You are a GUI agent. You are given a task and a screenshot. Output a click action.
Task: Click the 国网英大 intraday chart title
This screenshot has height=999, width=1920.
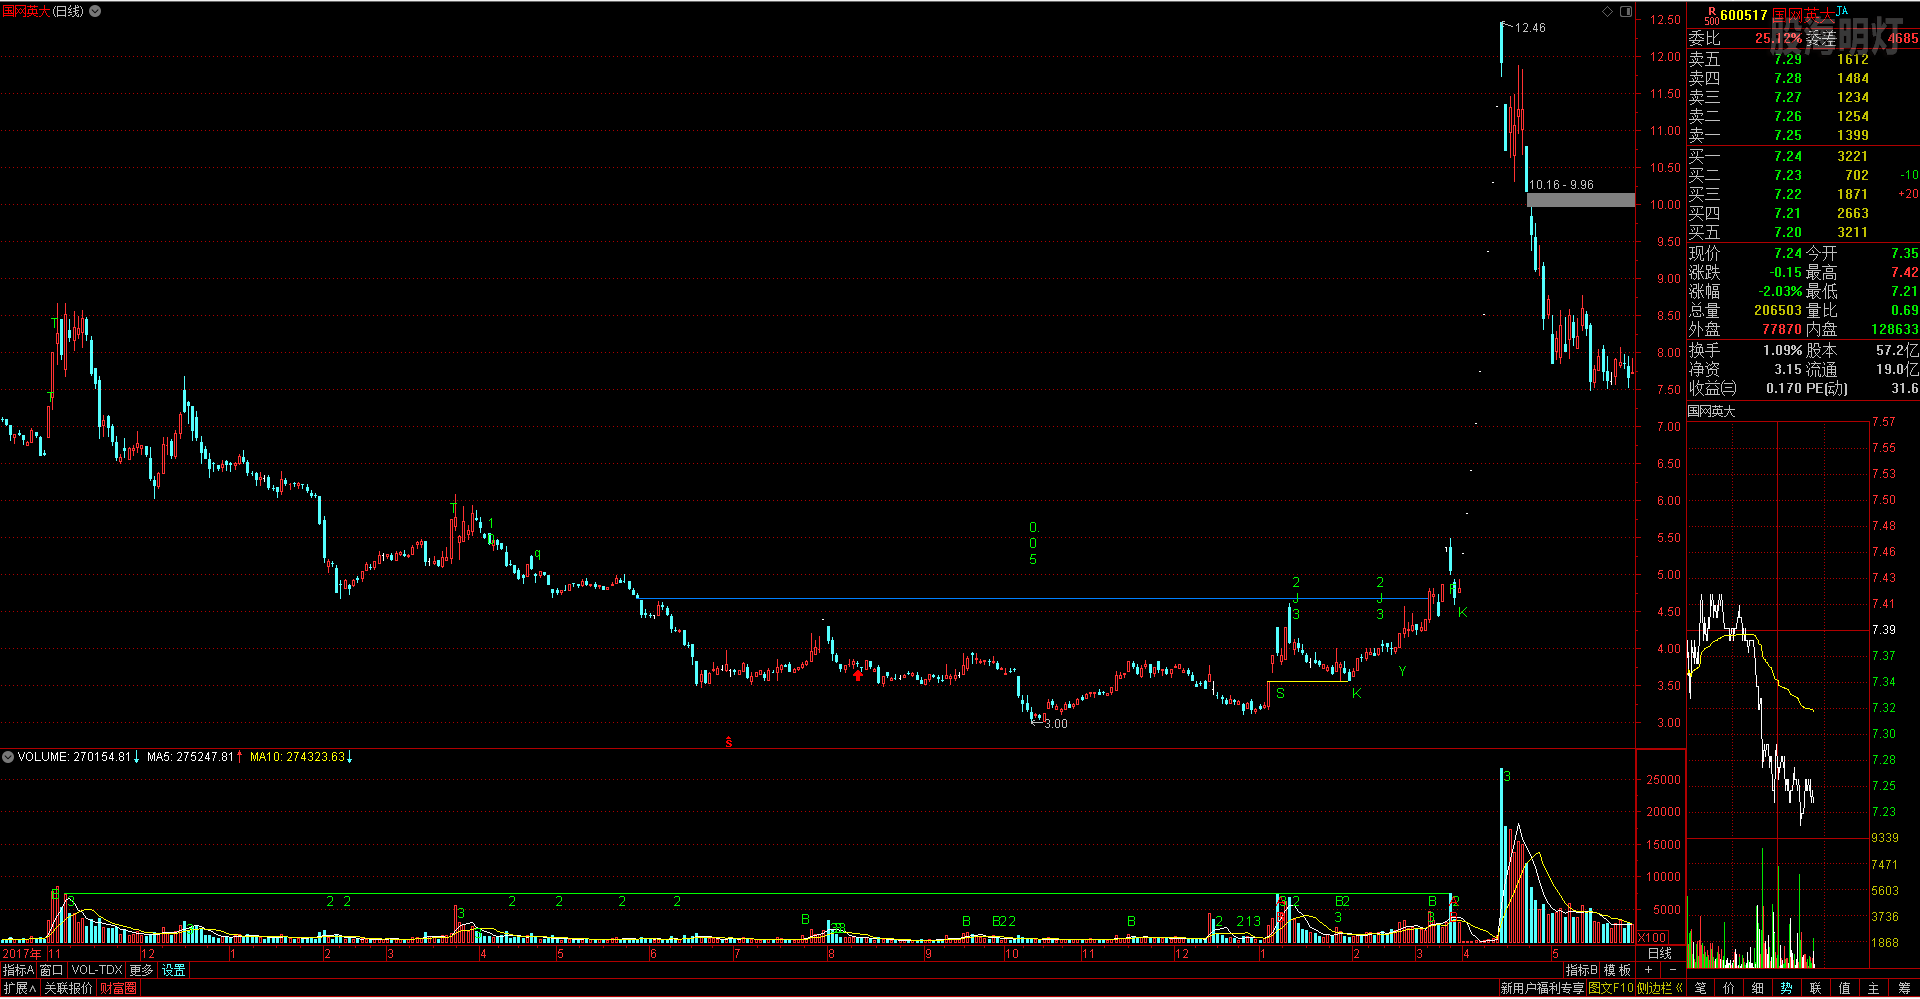pyautogui.click(x=1712, y=411)
